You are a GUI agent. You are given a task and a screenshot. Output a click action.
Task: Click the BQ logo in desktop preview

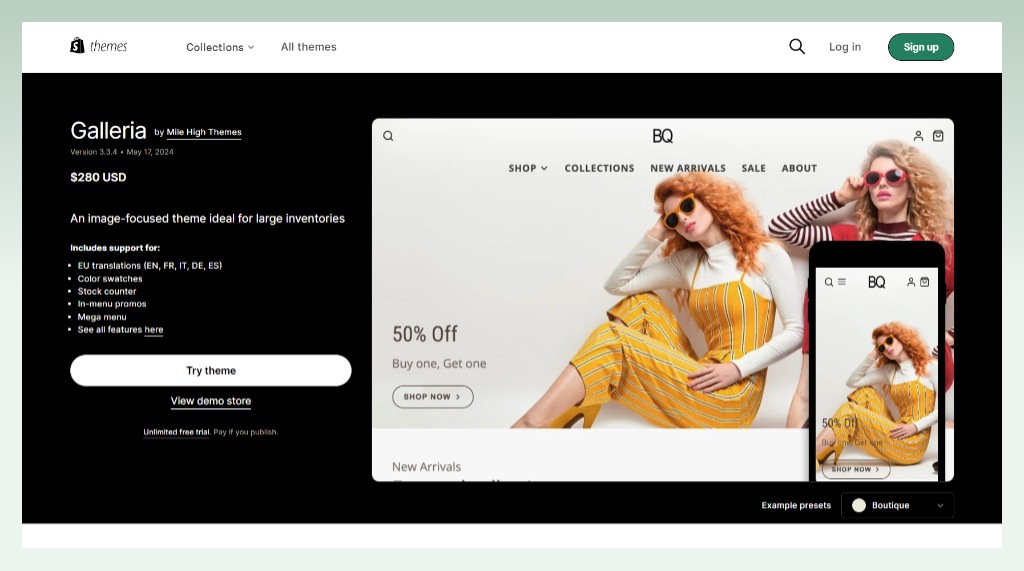662,136
